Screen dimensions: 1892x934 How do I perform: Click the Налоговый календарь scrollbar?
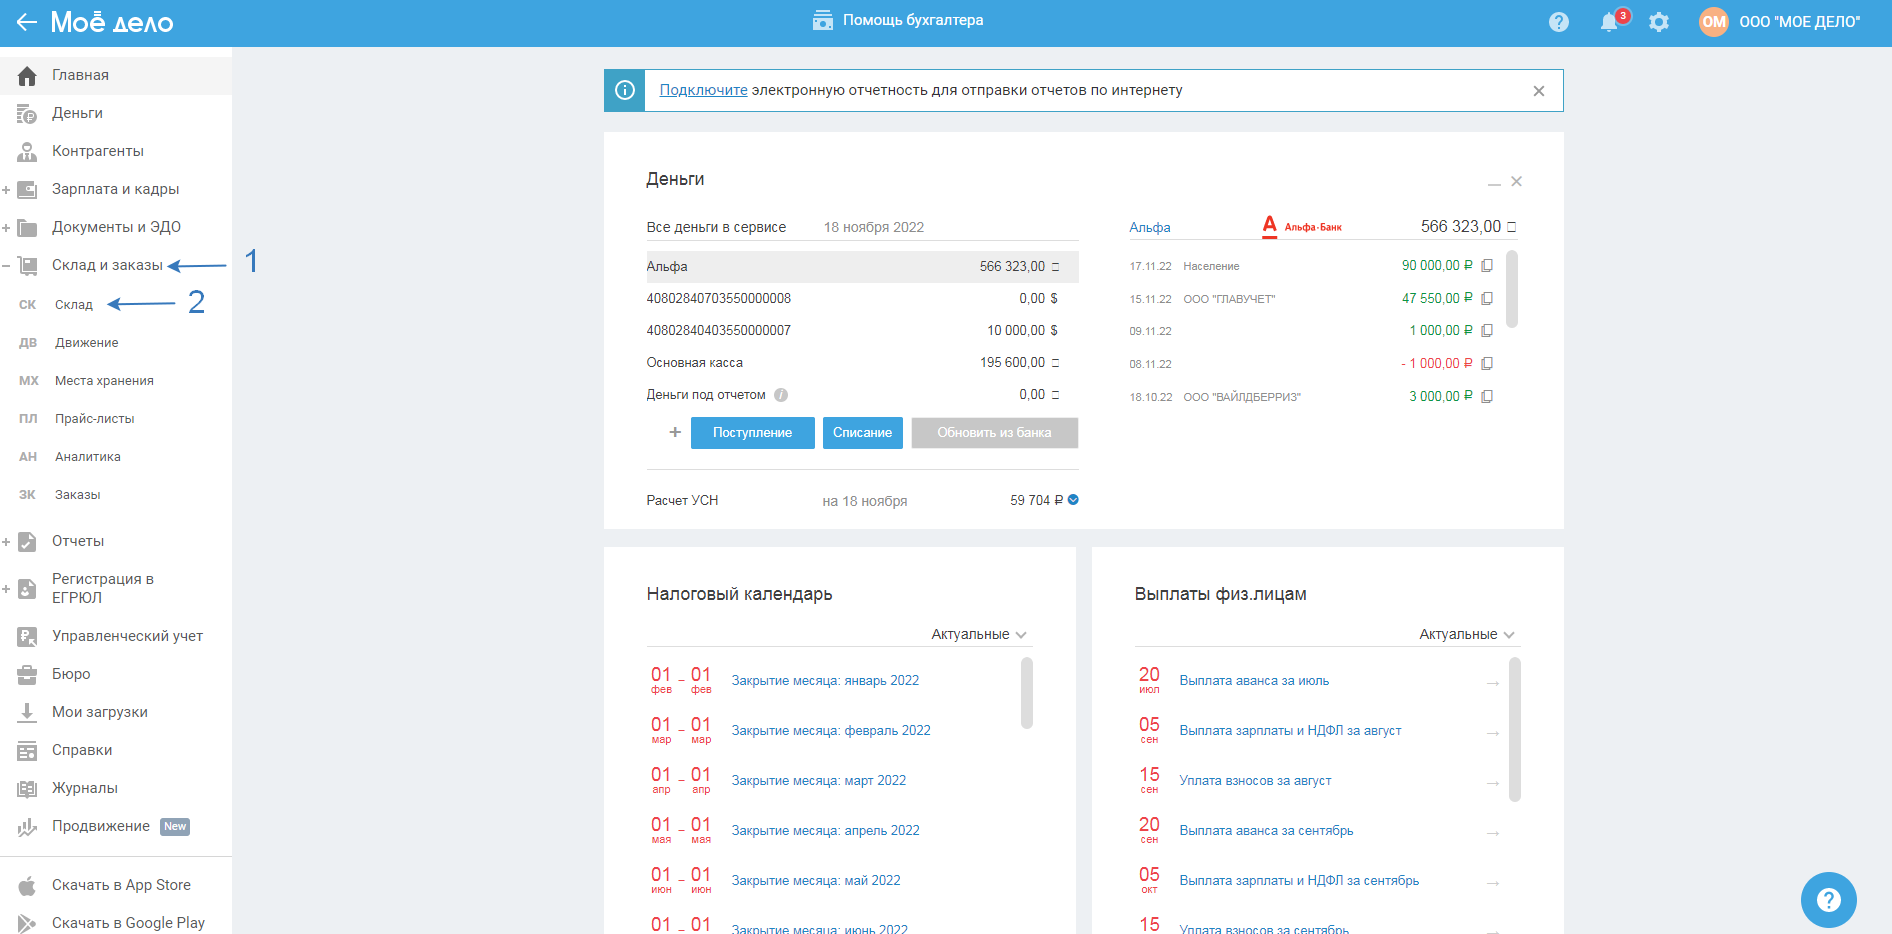pyautogui.click(x=1026, y=693)
